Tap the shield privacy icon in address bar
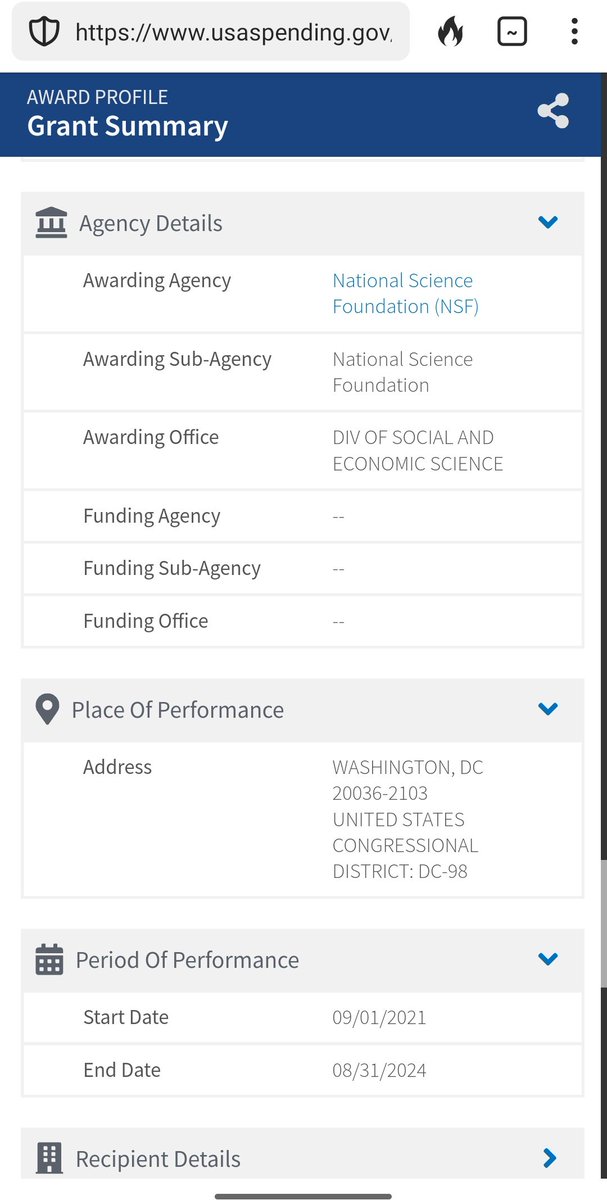Viewport: 607px width, 1200px height. [x=44, y=32]
